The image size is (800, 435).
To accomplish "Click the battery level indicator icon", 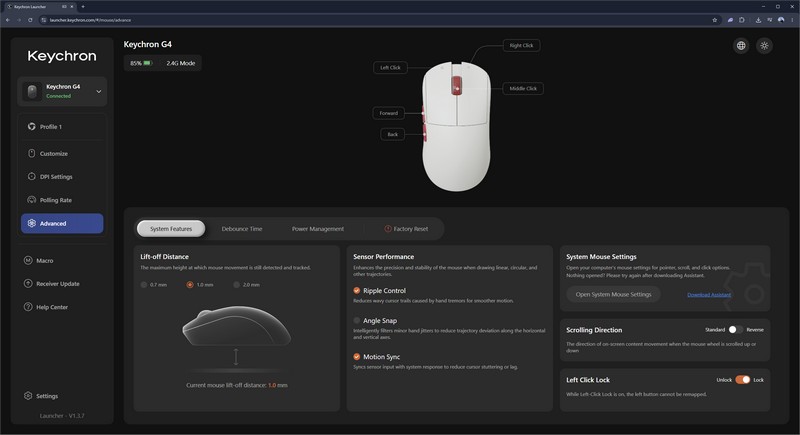I will tap(147, 63).
